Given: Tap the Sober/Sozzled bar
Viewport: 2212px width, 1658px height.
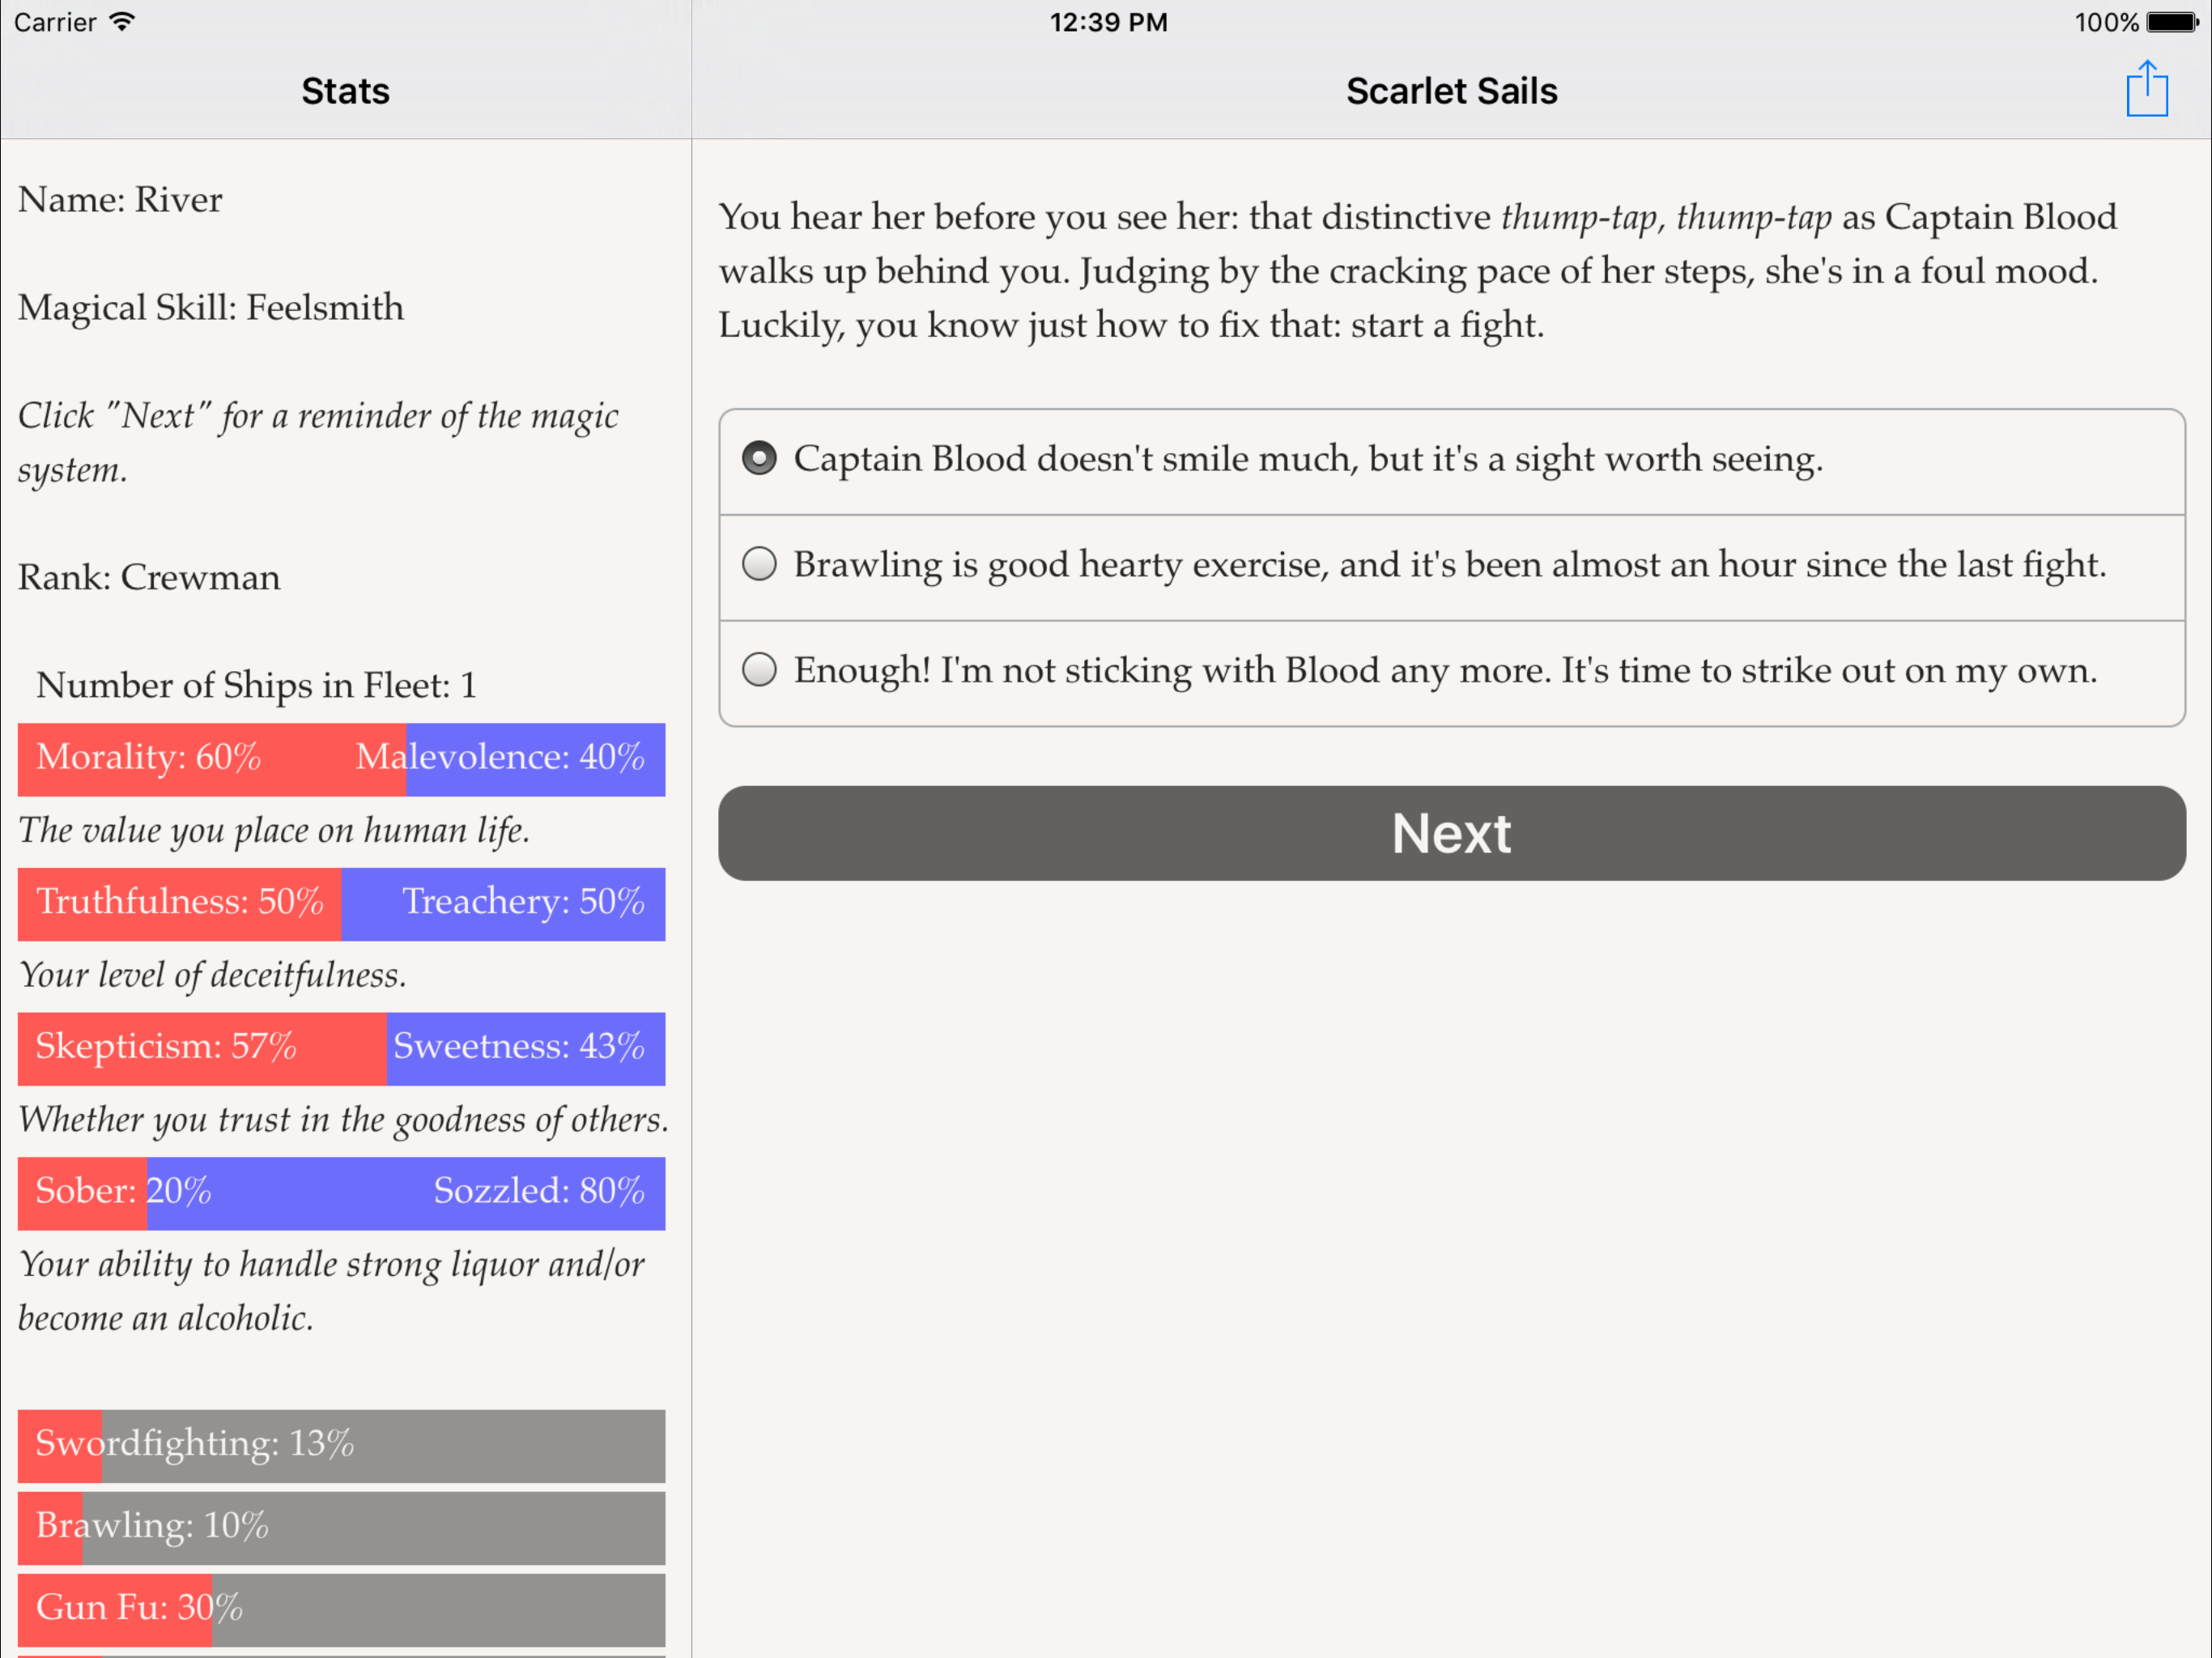Looking at the screenshot, I should pos(341,1192).
